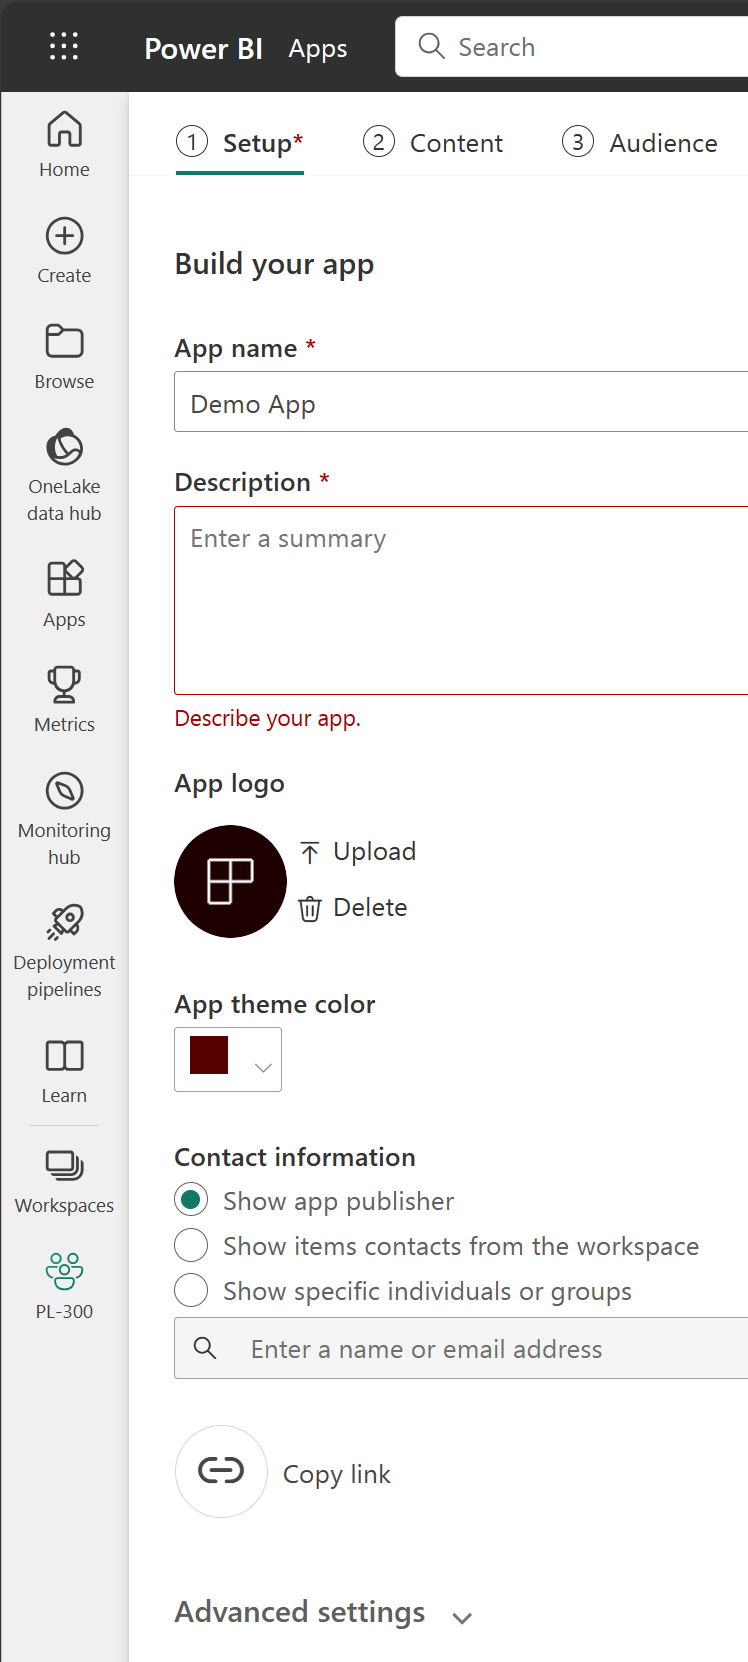748x1662 pixels.
Task: Click the Copy link label
Action: tap(337, 1474)
